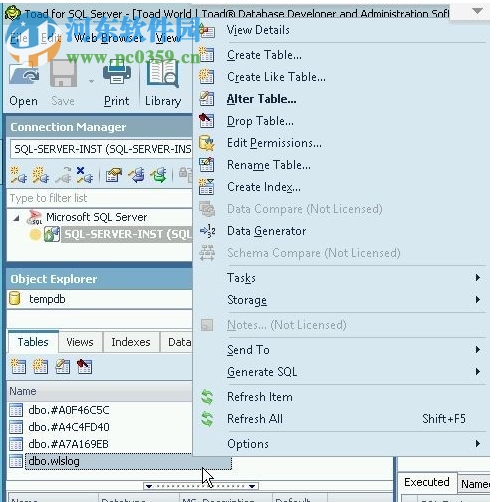
Task: Expand the Tasks submenu arrow
Action: click(x=478, y=277)
